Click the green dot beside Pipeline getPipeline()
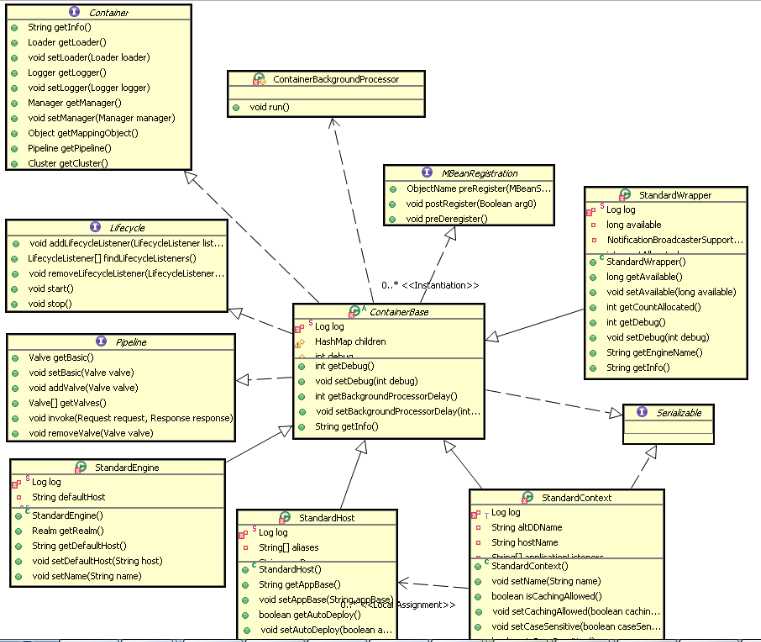Image resolution: width=761 pixels, height=642 pixels. point(15,148)
